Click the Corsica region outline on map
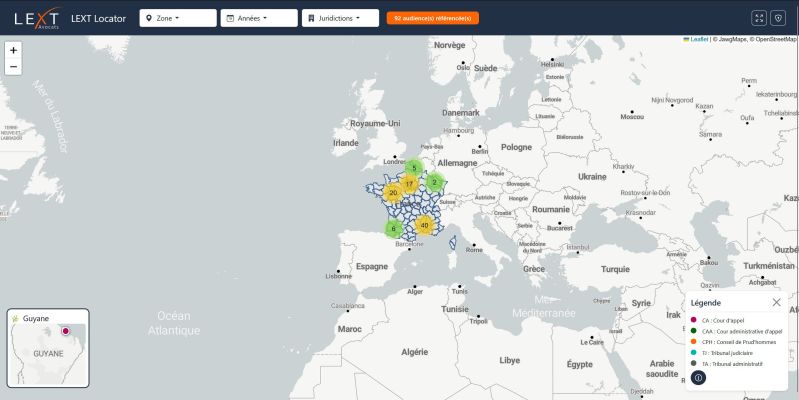 tap(452, 243)
